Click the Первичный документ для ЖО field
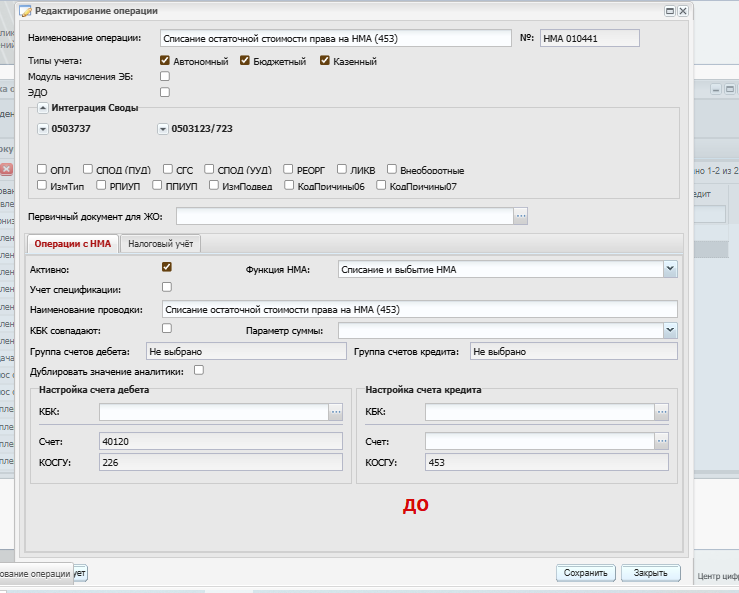The height and width of the screenshot is (593, 739). click(345, 216)
